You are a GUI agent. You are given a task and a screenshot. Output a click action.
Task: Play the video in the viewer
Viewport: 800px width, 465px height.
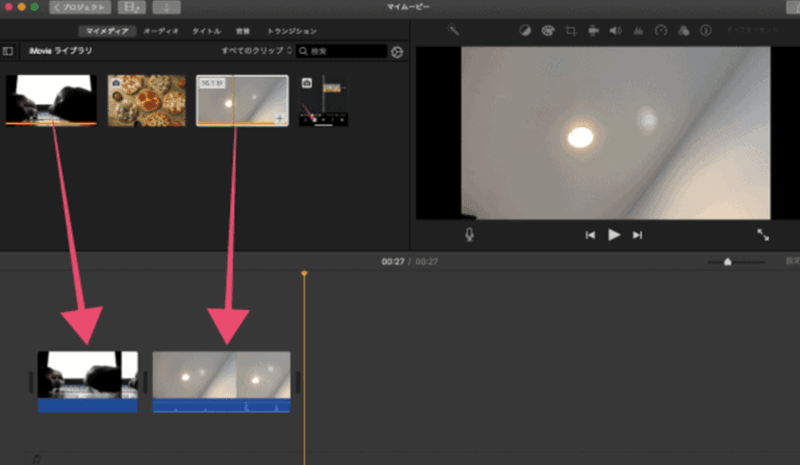click(x=614, y=234)
